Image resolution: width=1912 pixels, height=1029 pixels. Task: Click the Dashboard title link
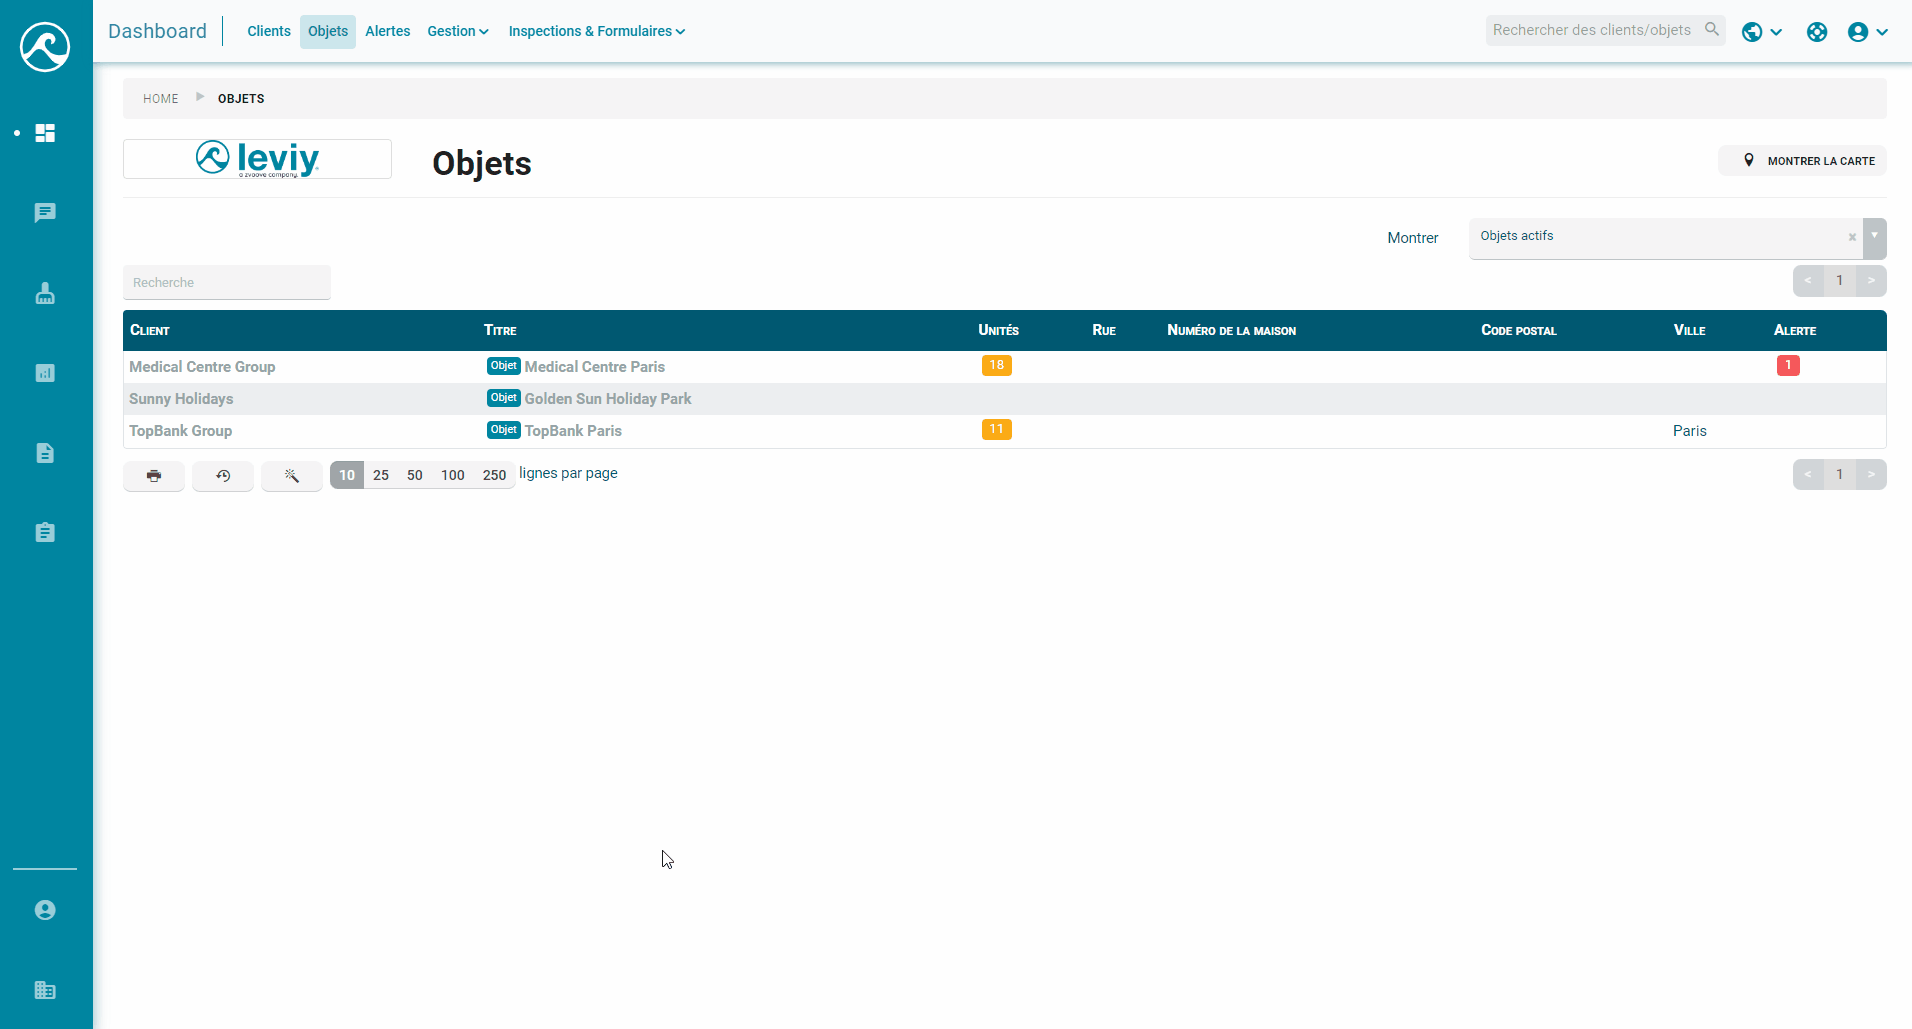(158, 31)
